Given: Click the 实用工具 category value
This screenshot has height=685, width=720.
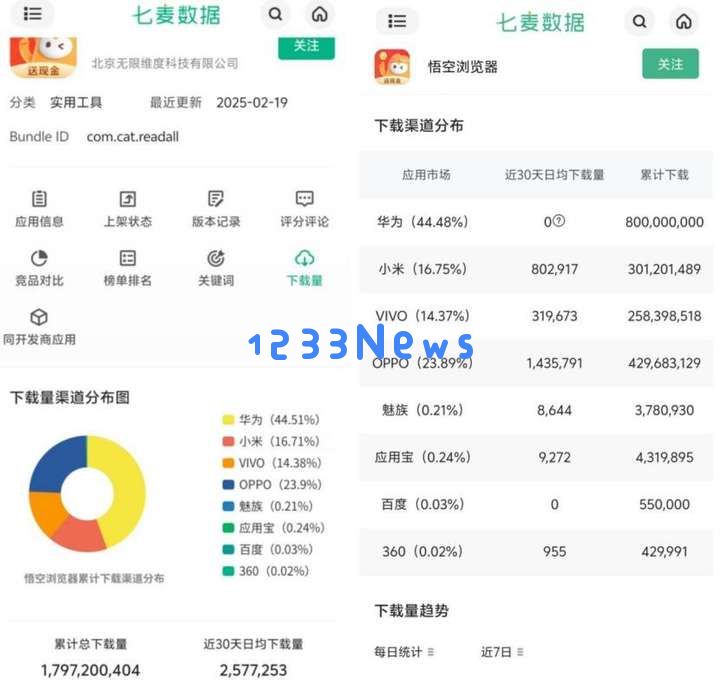Looking at the screenshot, I should [76, 102].
